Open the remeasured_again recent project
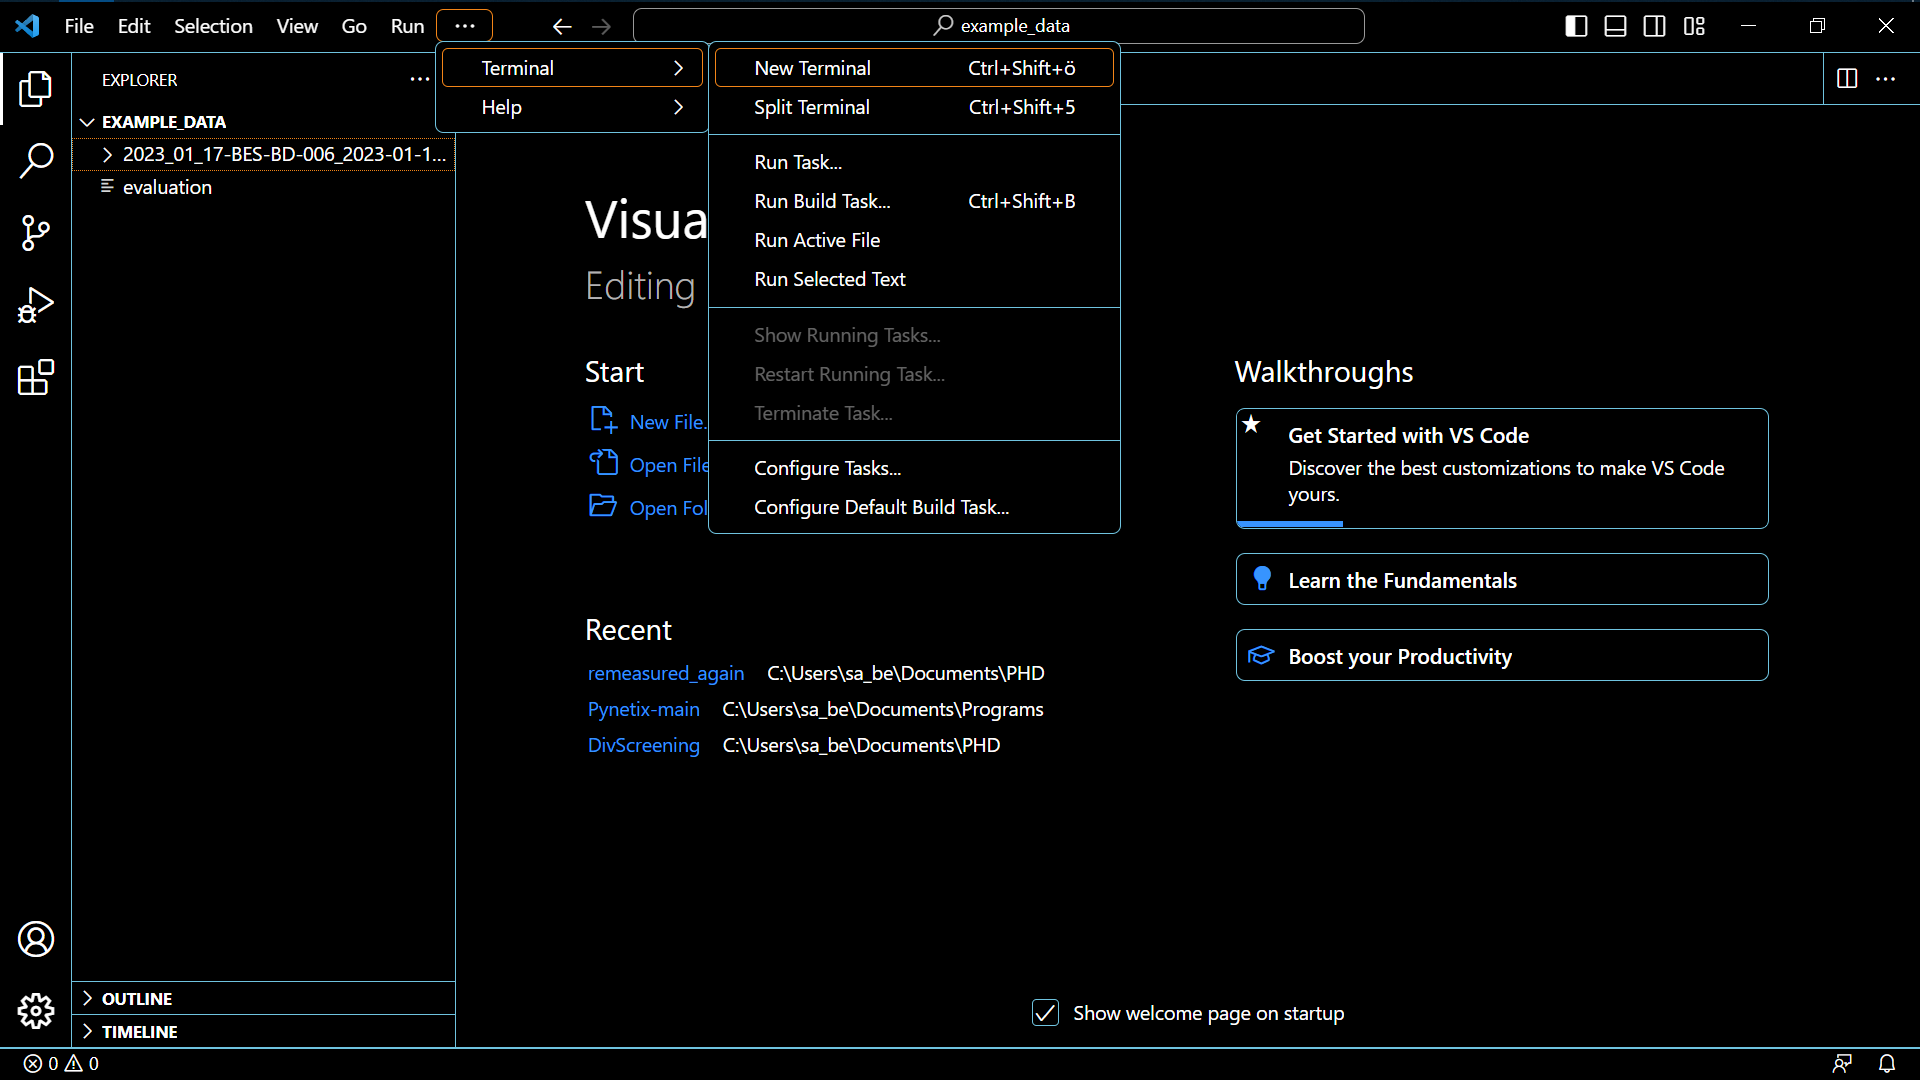1920x1080 pixels. click(x=665, y=673)
